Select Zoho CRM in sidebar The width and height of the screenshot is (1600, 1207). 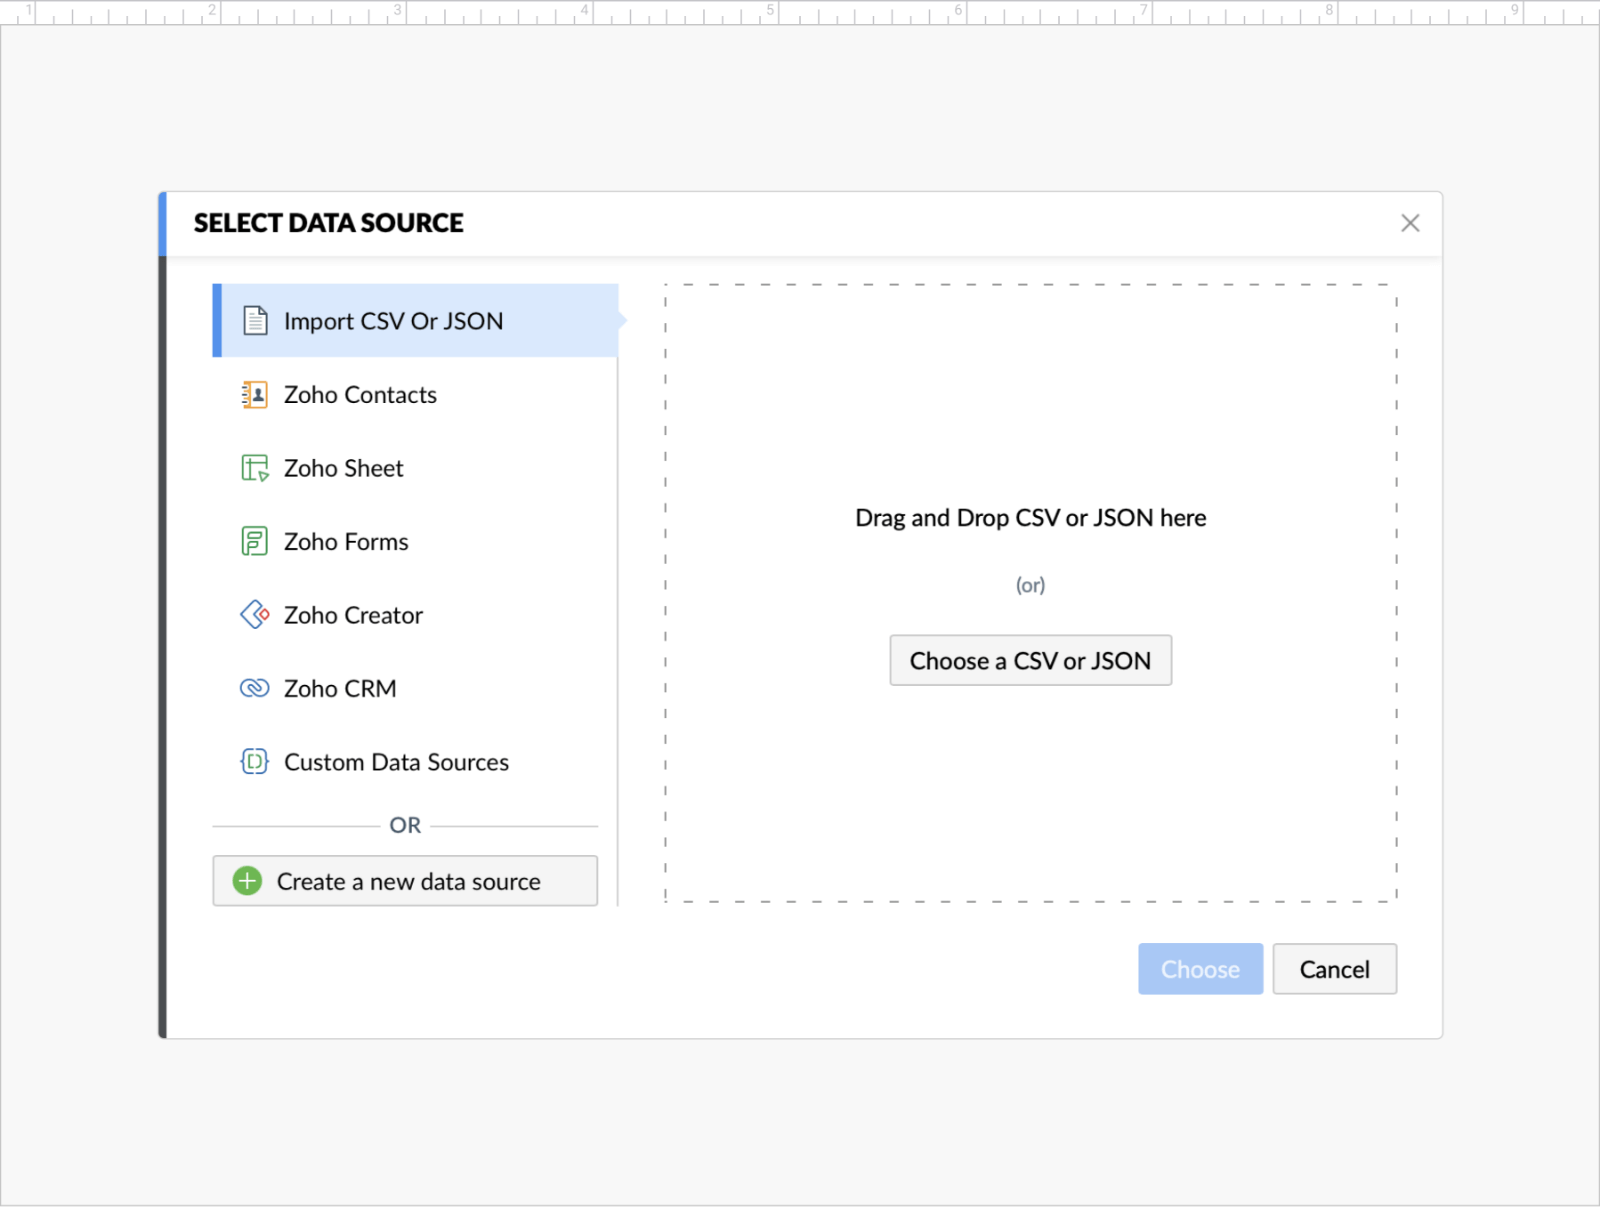340,689
